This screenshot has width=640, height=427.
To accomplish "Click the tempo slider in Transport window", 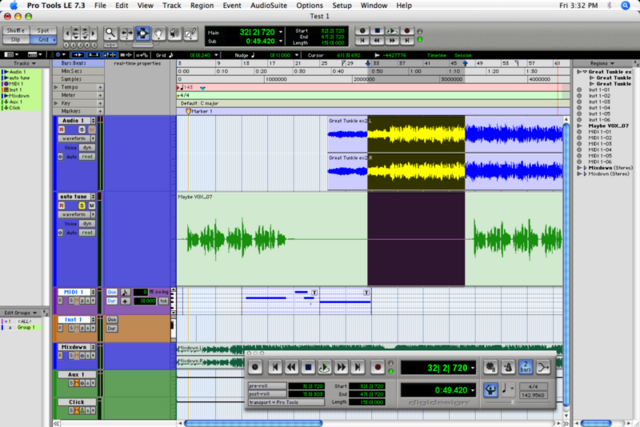I will (x=513, y=402).
